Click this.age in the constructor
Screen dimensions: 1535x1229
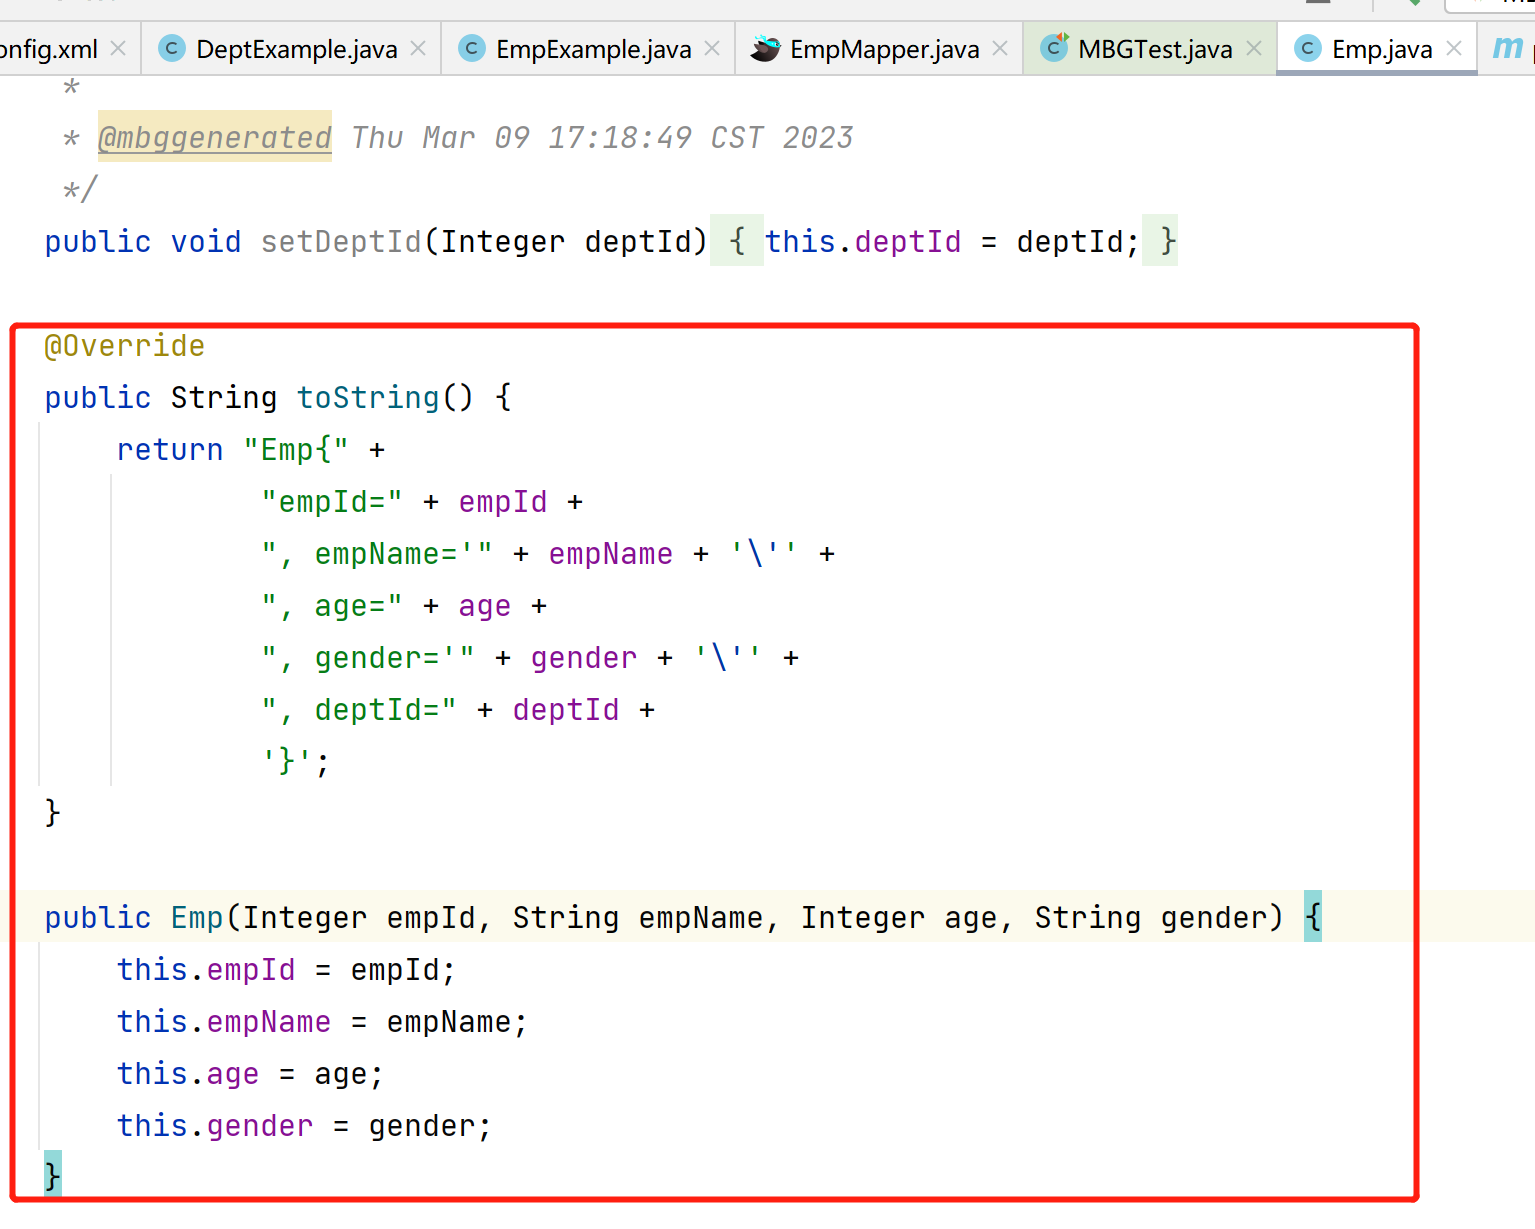coord(188,1074)
